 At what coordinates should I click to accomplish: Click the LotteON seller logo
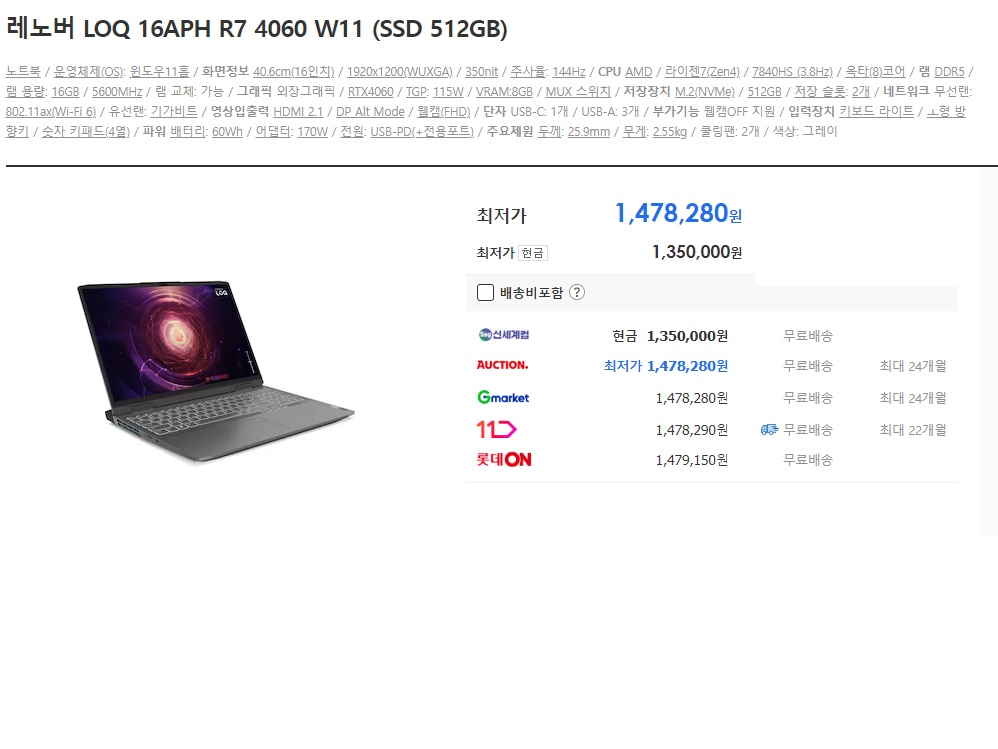pyautogui.click(x=503, y=459)
